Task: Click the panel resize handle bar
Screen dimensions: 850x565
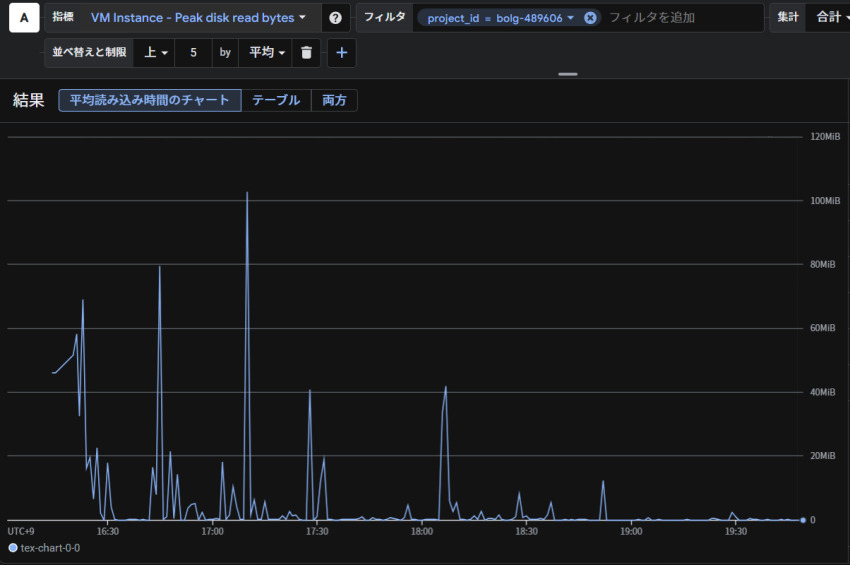Action: [568, 74]
